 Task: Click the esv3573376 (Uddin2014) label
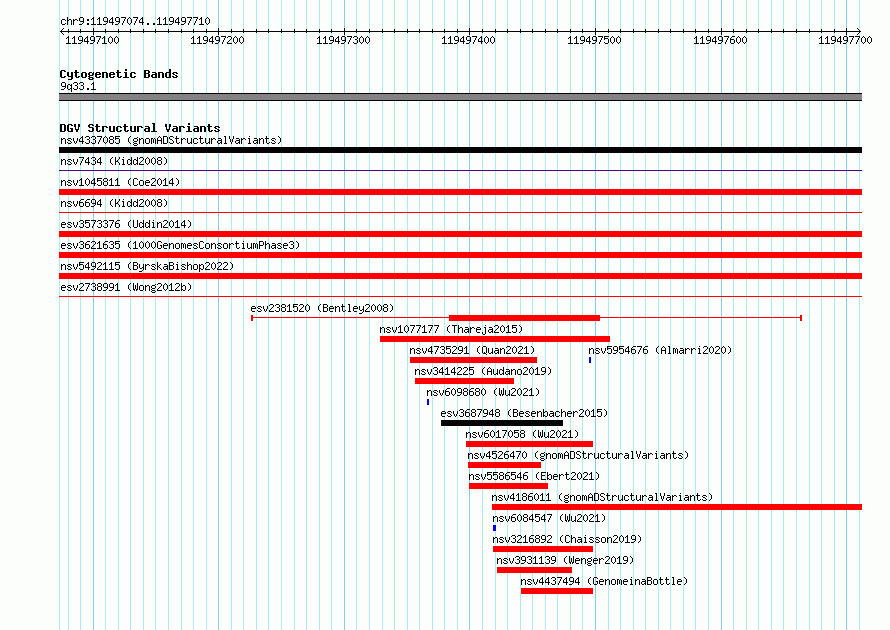coord(126,224)
